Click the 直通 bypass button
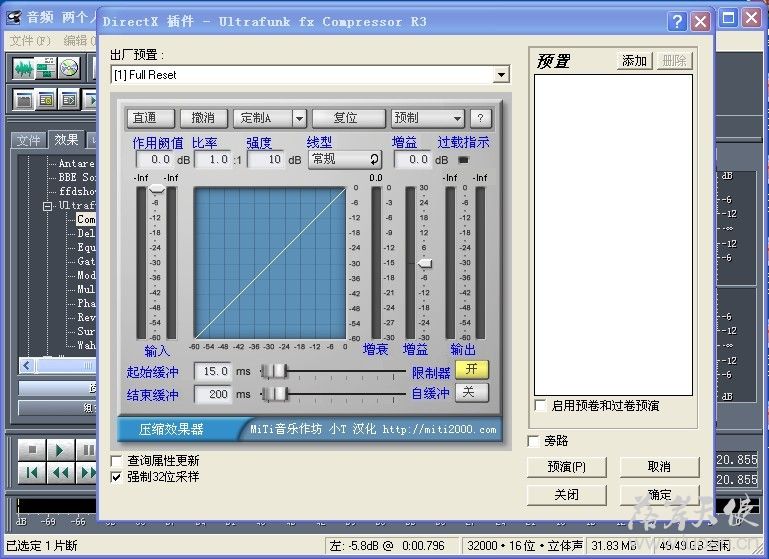769x559 pixels. pyautogui.click(x=151, y=118)
